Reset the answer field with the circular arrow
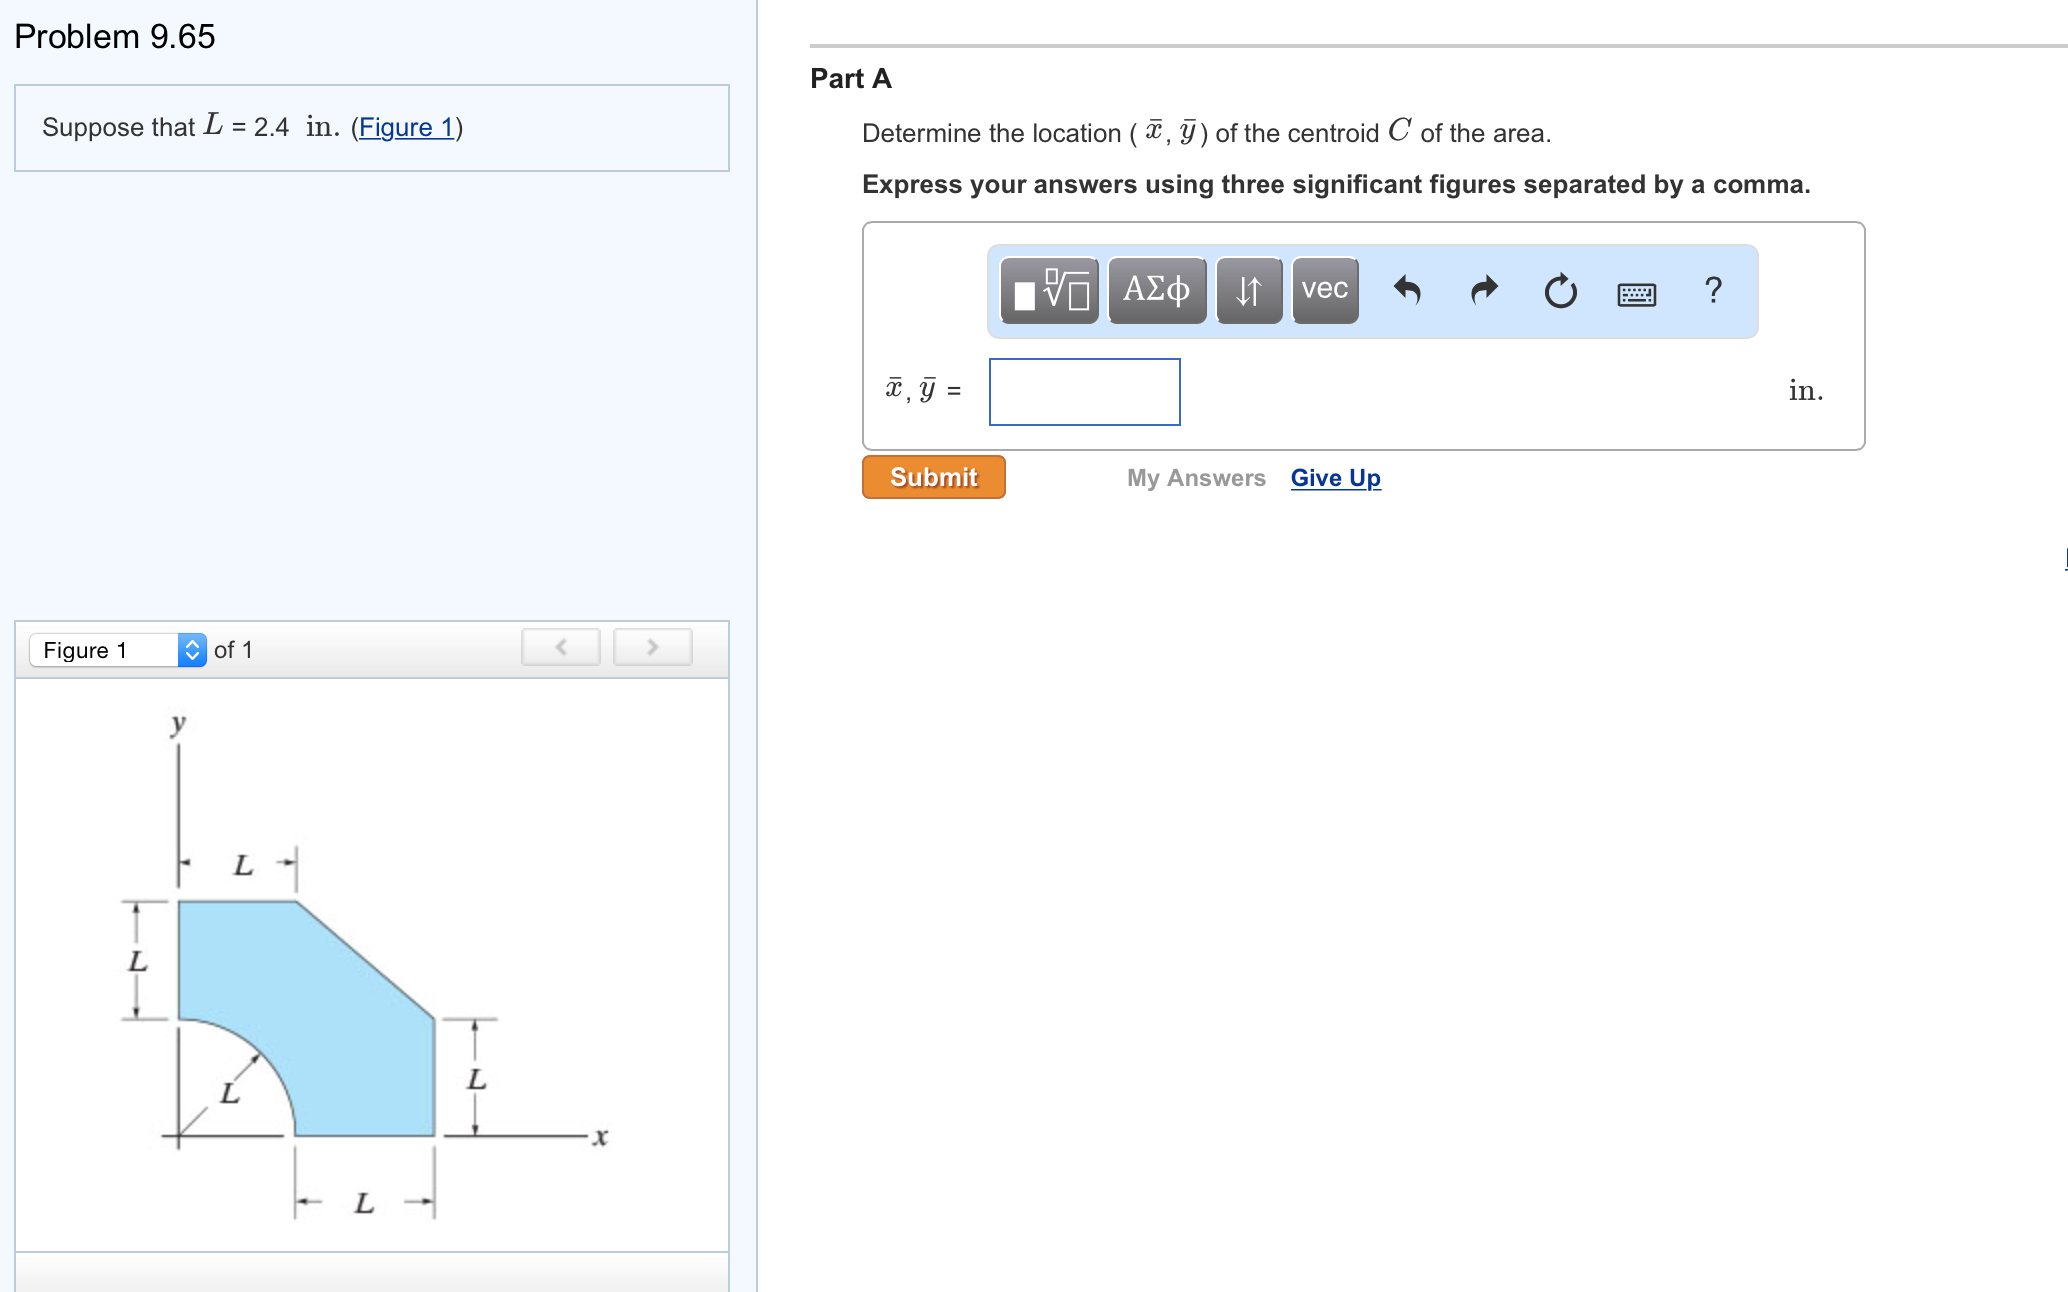 pos(1560,291)
